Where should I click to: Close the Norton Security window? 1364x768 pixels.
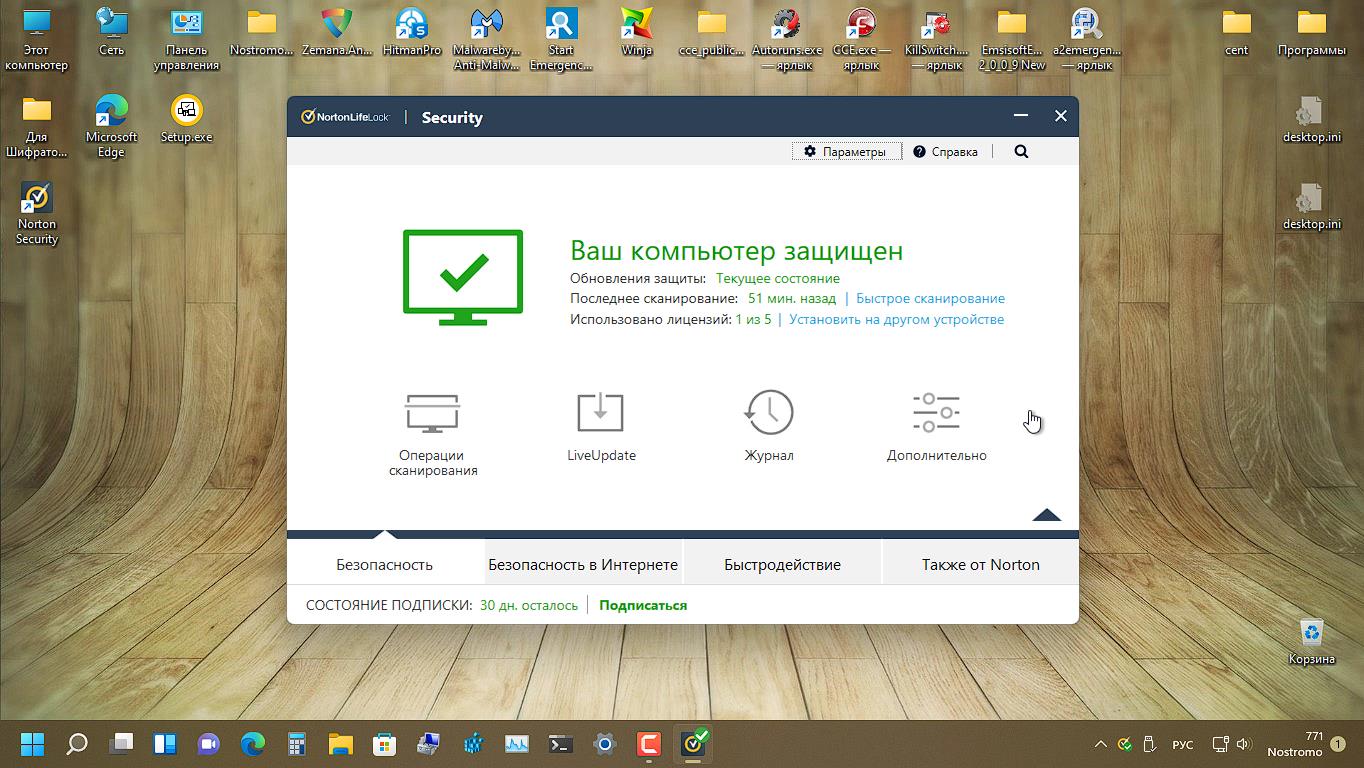[1061, 116]
